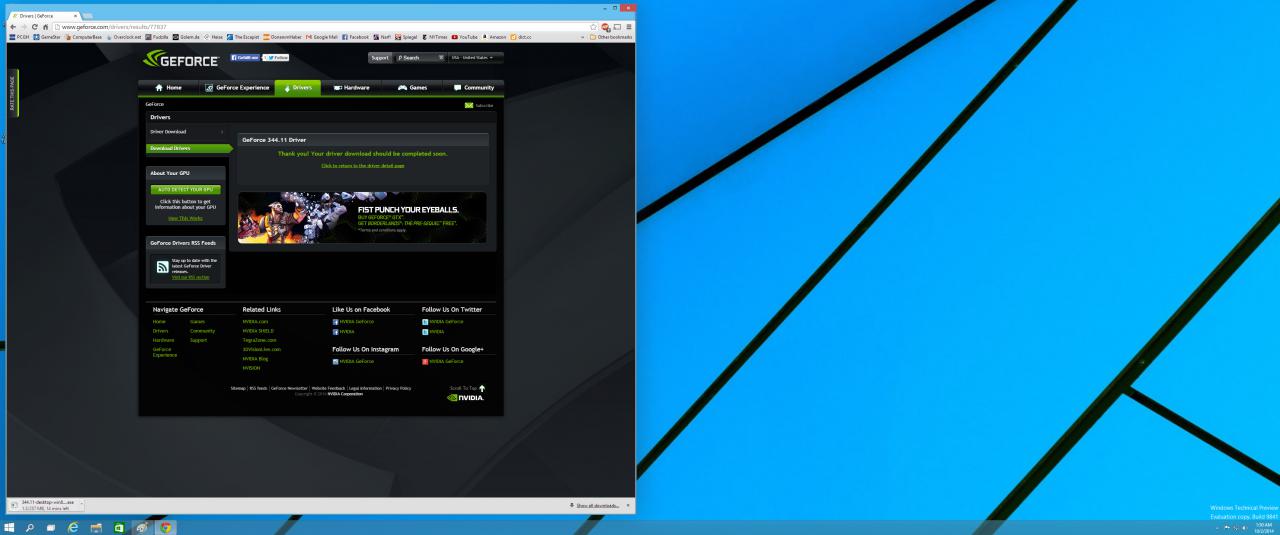
Task: Click the NVIDIA GeForce Facebook icon in the footer
Action: (335, 322)
